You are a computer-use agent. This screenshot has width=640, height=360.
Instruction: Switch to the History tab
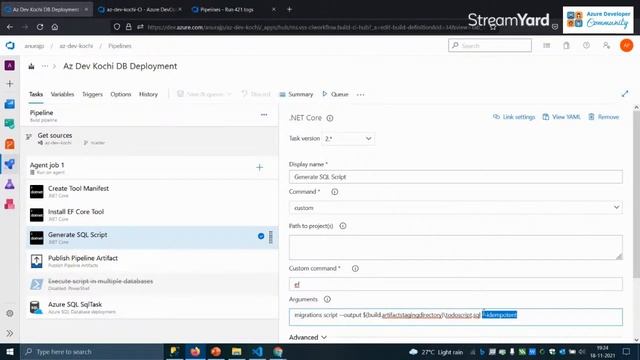coord(148,94)
